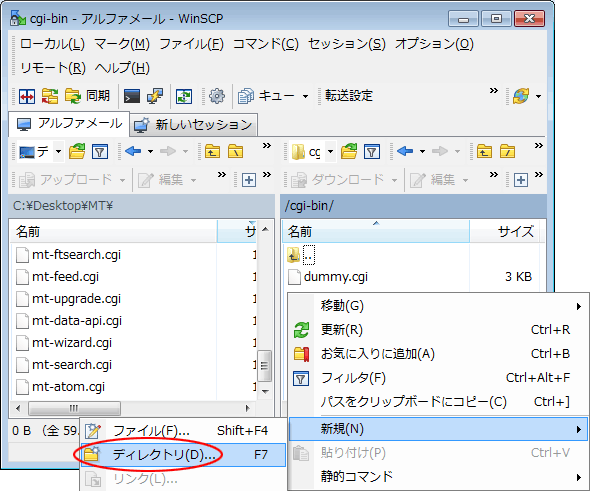
Task: Expand main toolbar overflow chevron
Action: (494, 91)
